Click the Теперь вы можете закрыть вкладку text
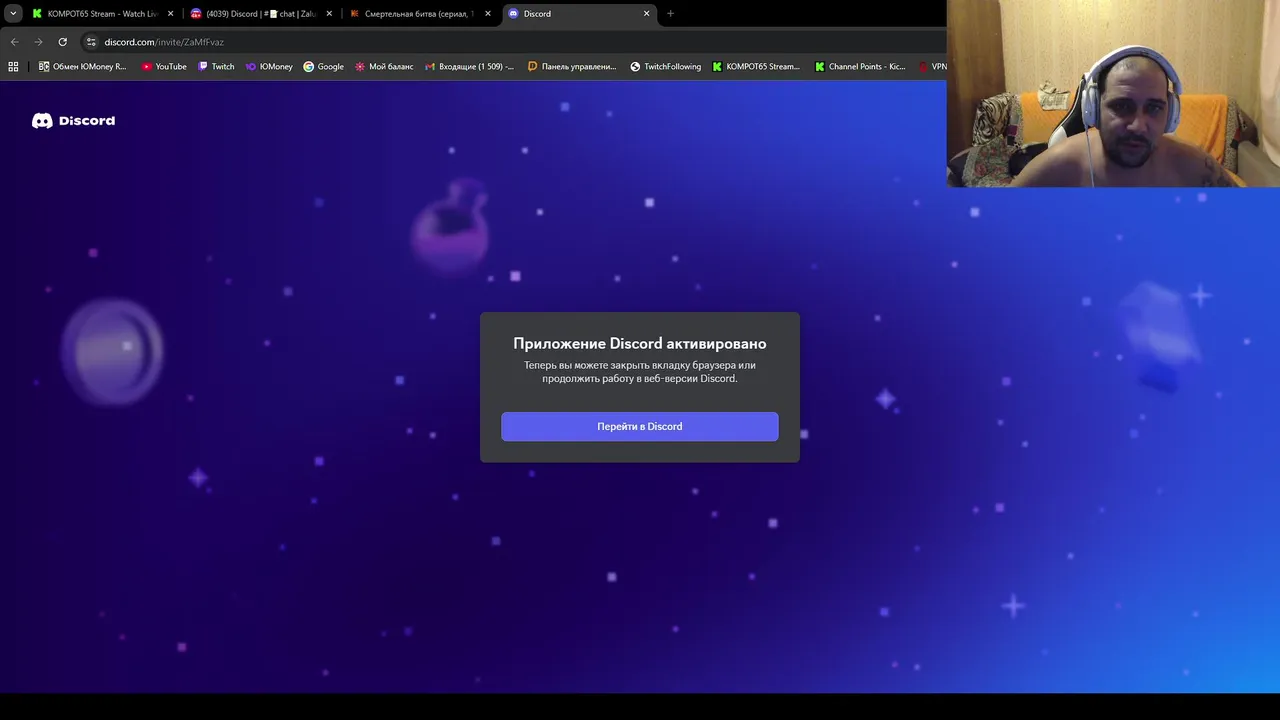1280x720 pixels. point(640,372)
